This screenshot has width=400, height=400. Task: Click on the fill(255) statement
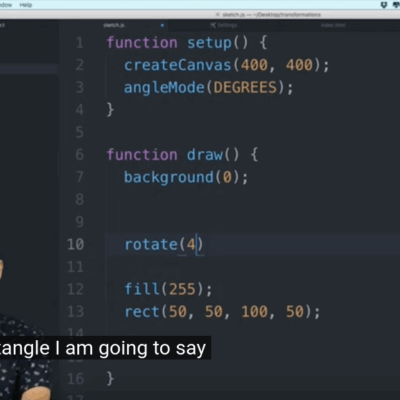pos(168,289)
